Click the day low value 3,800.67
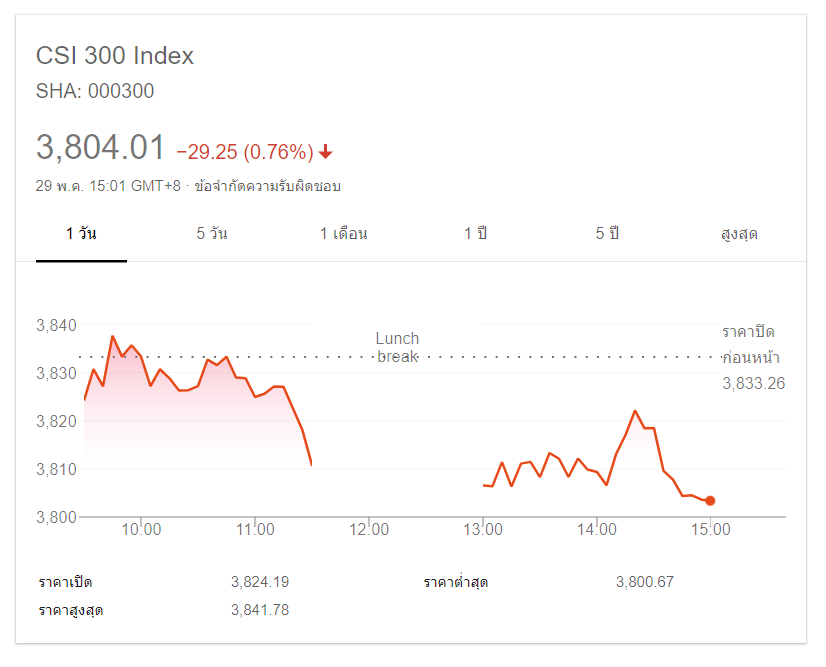 click(x=644, y=582)
